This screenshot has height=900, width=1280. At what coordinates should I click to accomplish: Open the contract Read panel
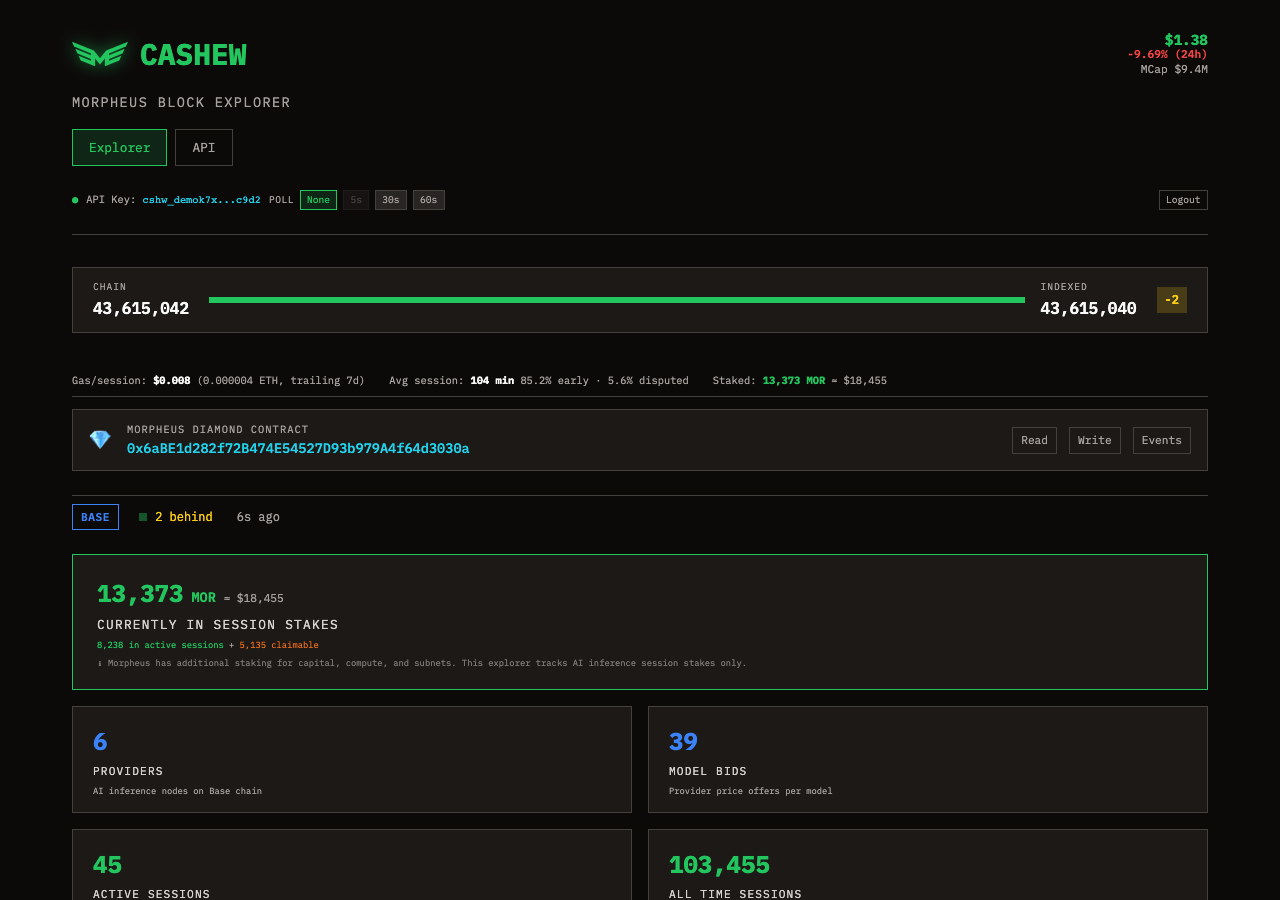pyautogui.click(x=1034, y=440)
